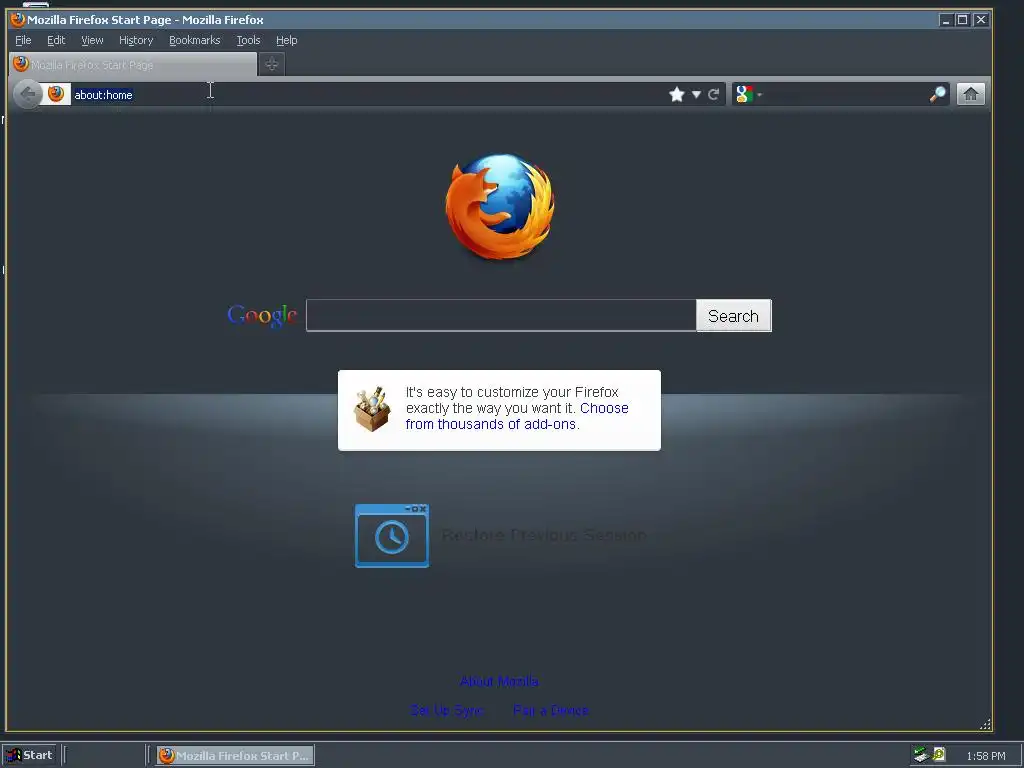Focus the Google search field on start page

(501, 315)
